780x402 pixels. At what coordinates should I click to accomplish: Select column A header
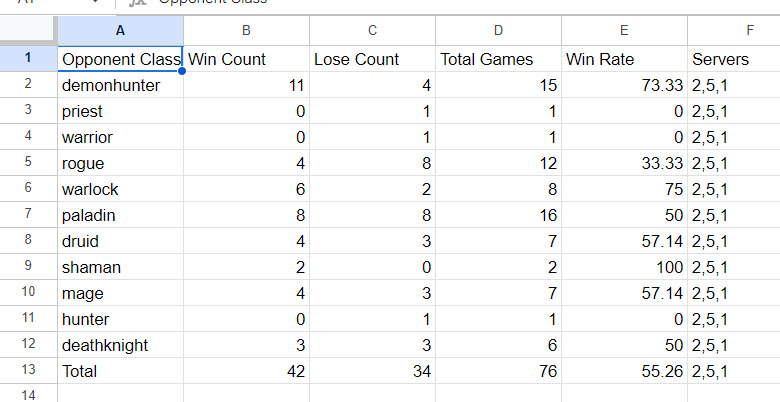[120, 31]
